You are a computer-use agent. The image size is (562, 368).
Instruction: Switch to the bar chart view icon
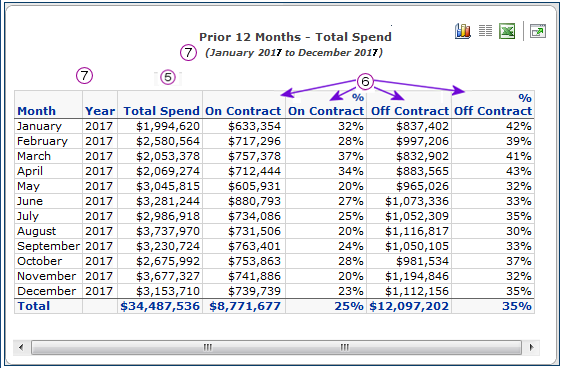pyautogui.click(x=463, y=31)
